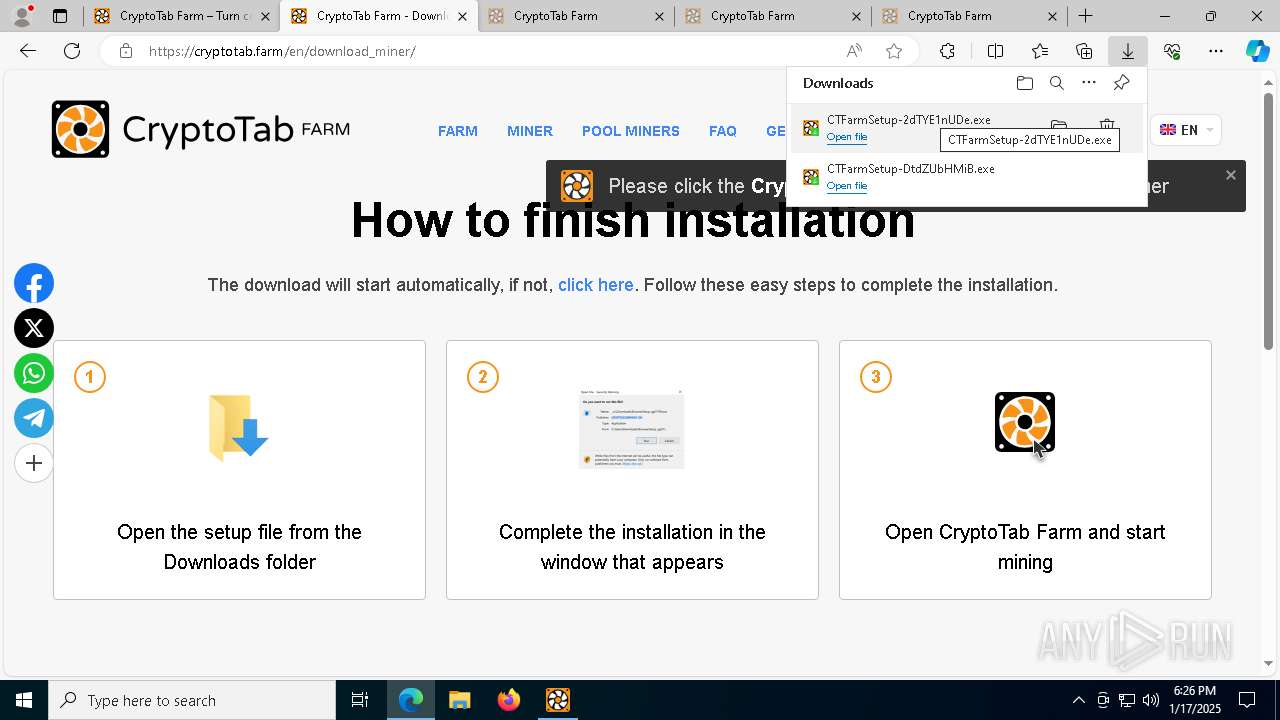The image size is (1280, 720).
Task: Open the MINER navigation link
Action: pyautogui.click(x=530, y=131)
